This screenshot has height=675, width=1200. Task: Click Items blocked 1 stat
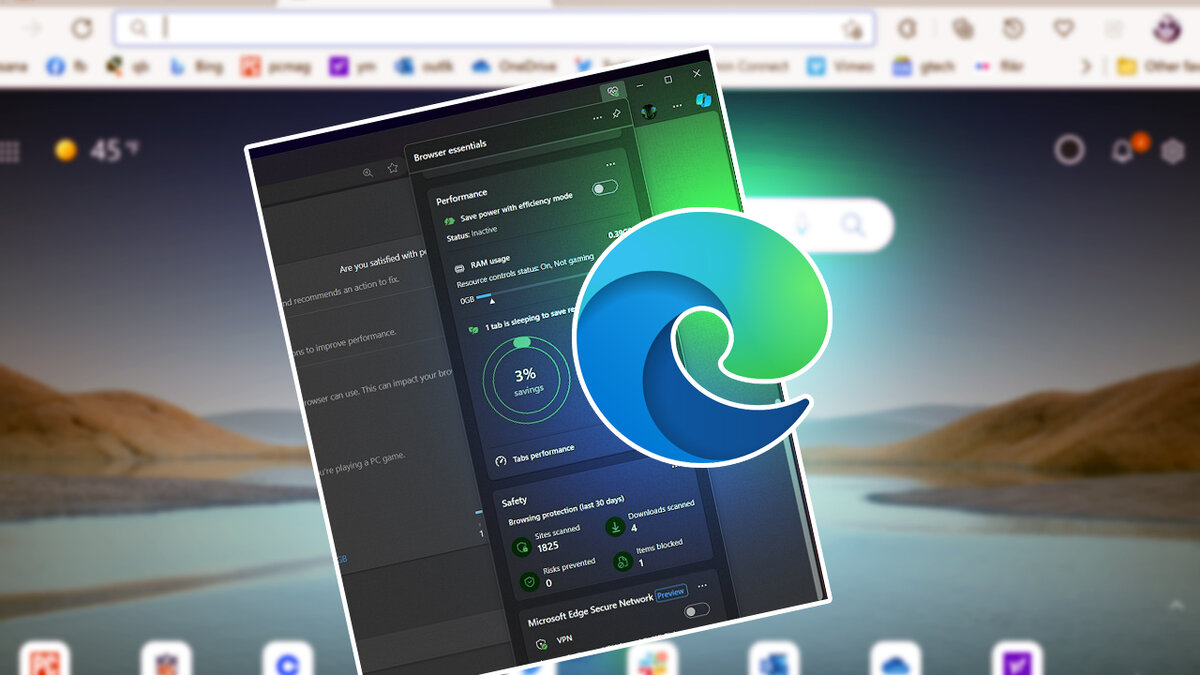pos(647,554)
